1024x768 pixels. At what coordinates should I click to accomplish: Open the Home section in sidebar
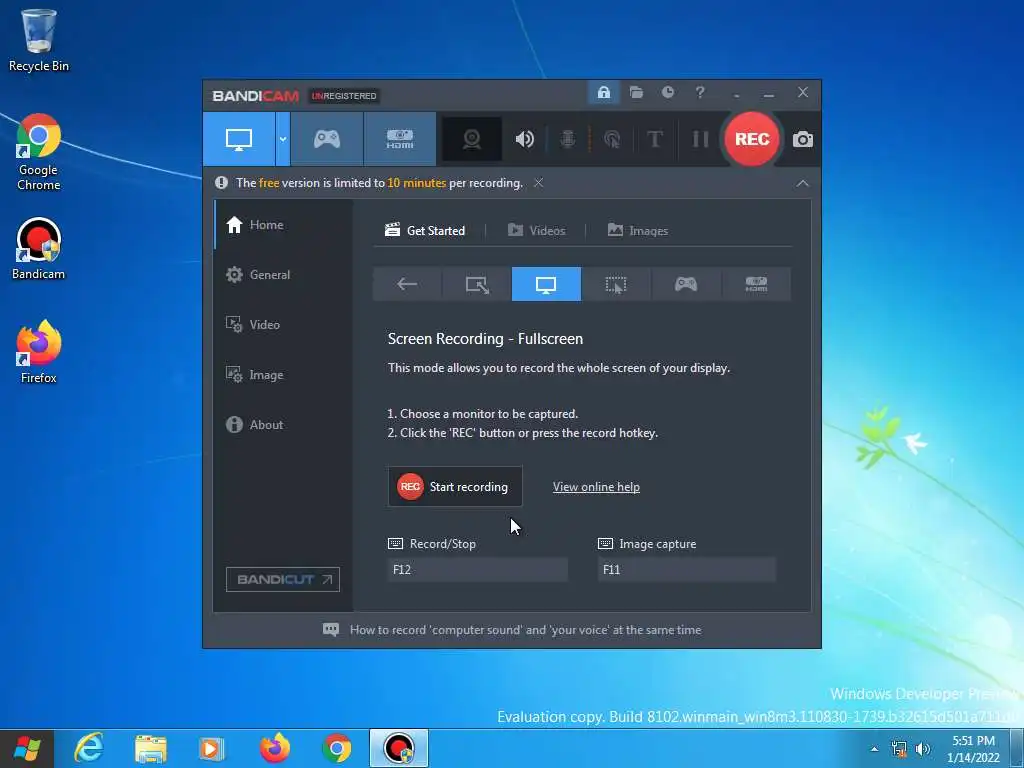[x=283, y=225]
